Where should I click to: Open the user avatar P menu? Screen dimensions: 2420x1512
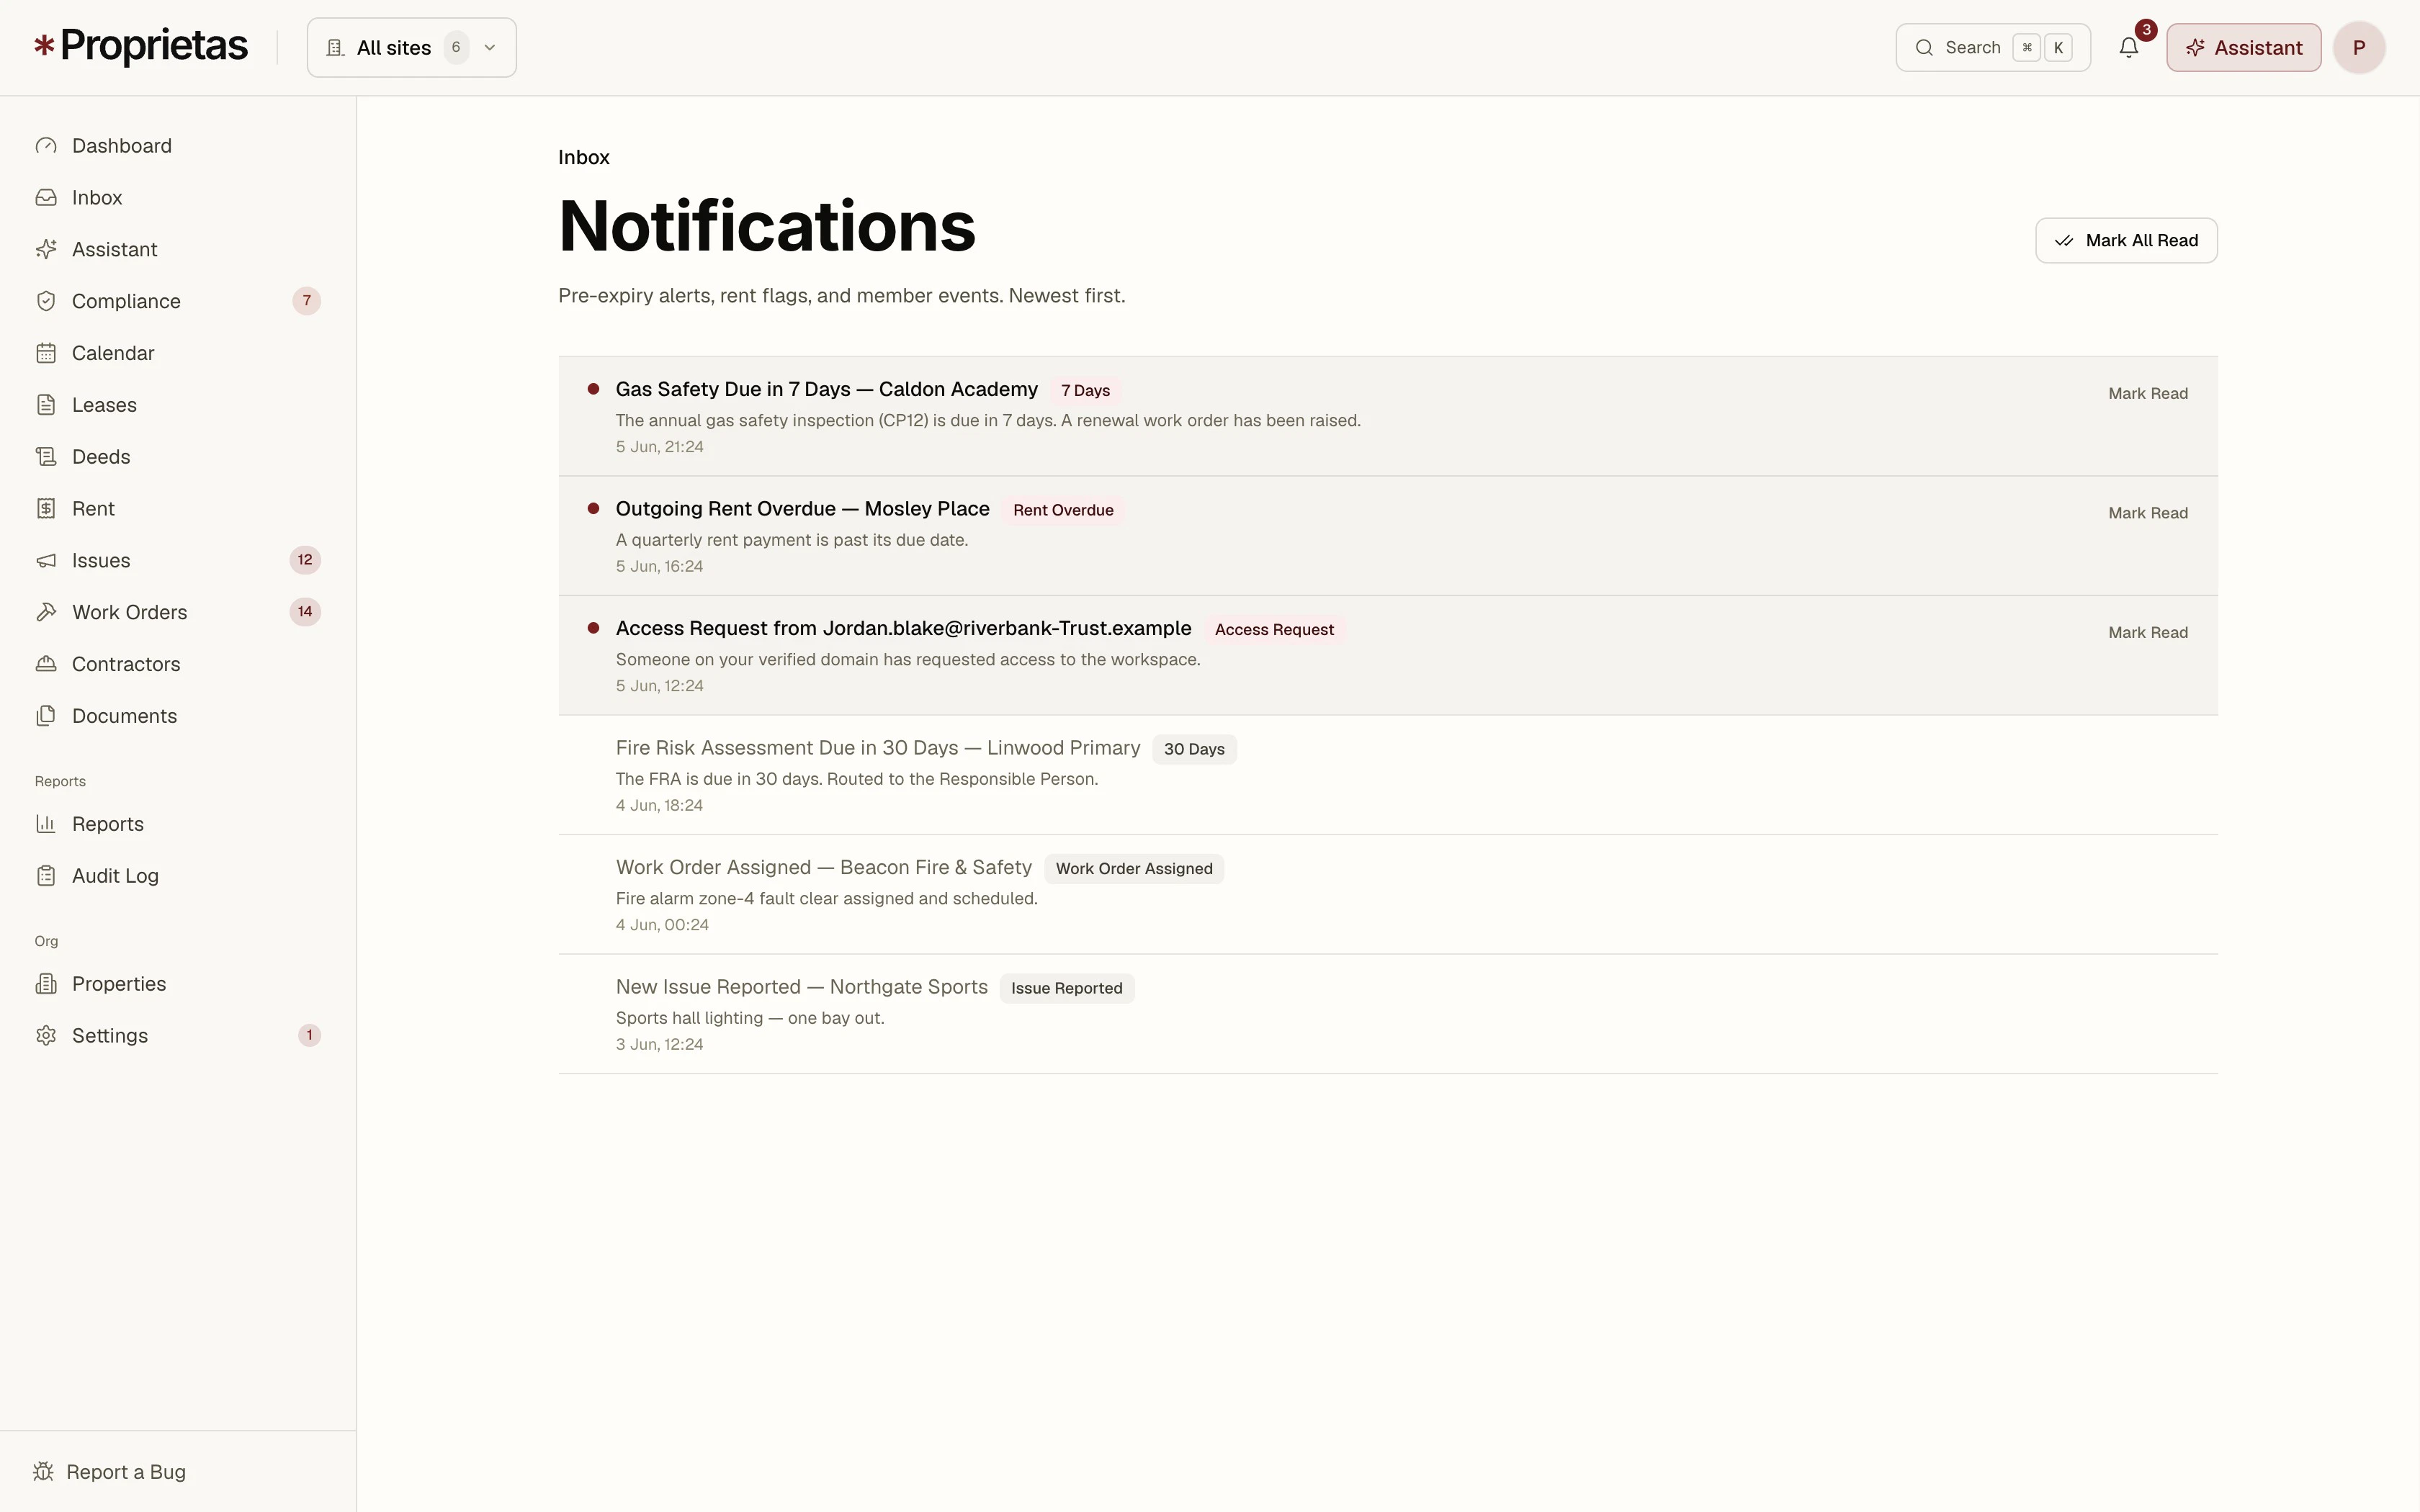click(2359, 48)
